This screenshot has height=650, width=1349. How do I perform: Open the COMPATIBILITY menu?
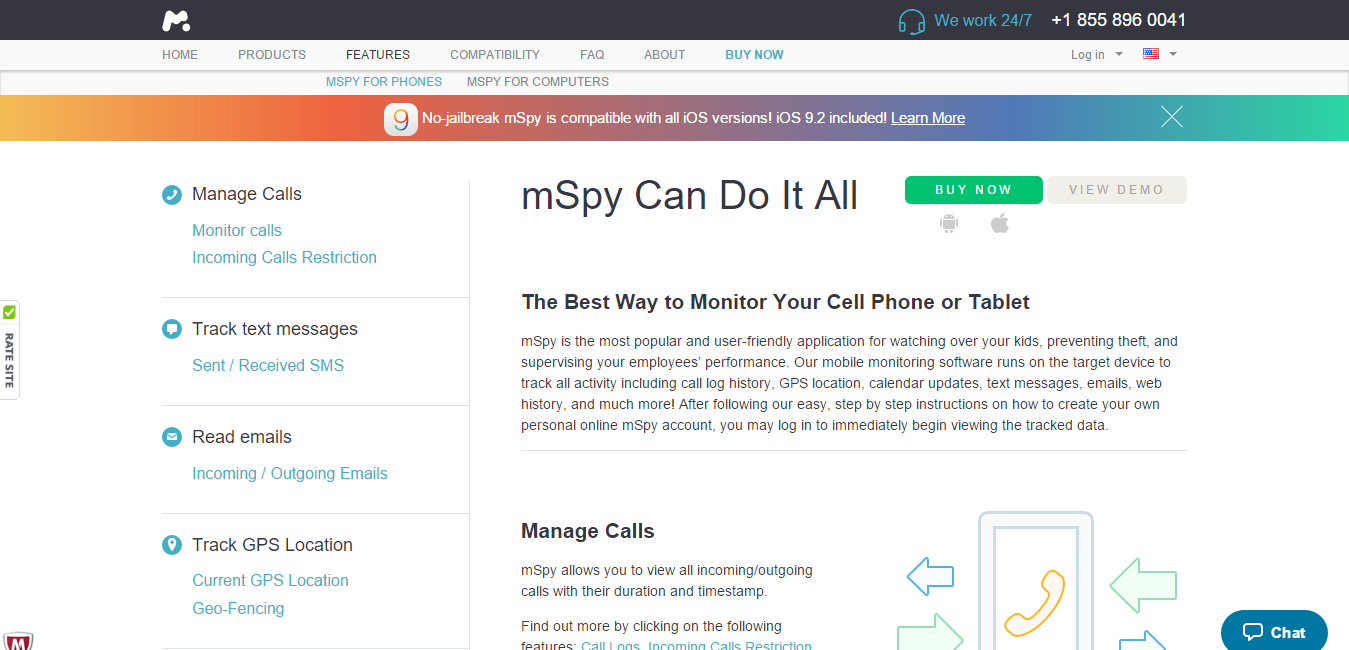coord(495,55)
